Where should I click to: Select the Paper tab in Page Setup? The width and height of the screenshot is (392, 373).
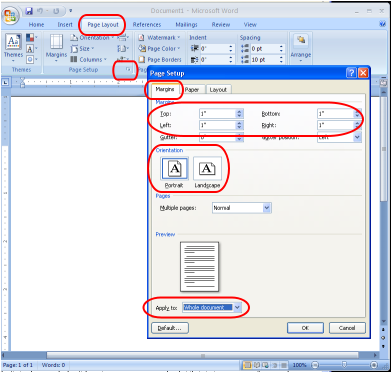(192, 90)
